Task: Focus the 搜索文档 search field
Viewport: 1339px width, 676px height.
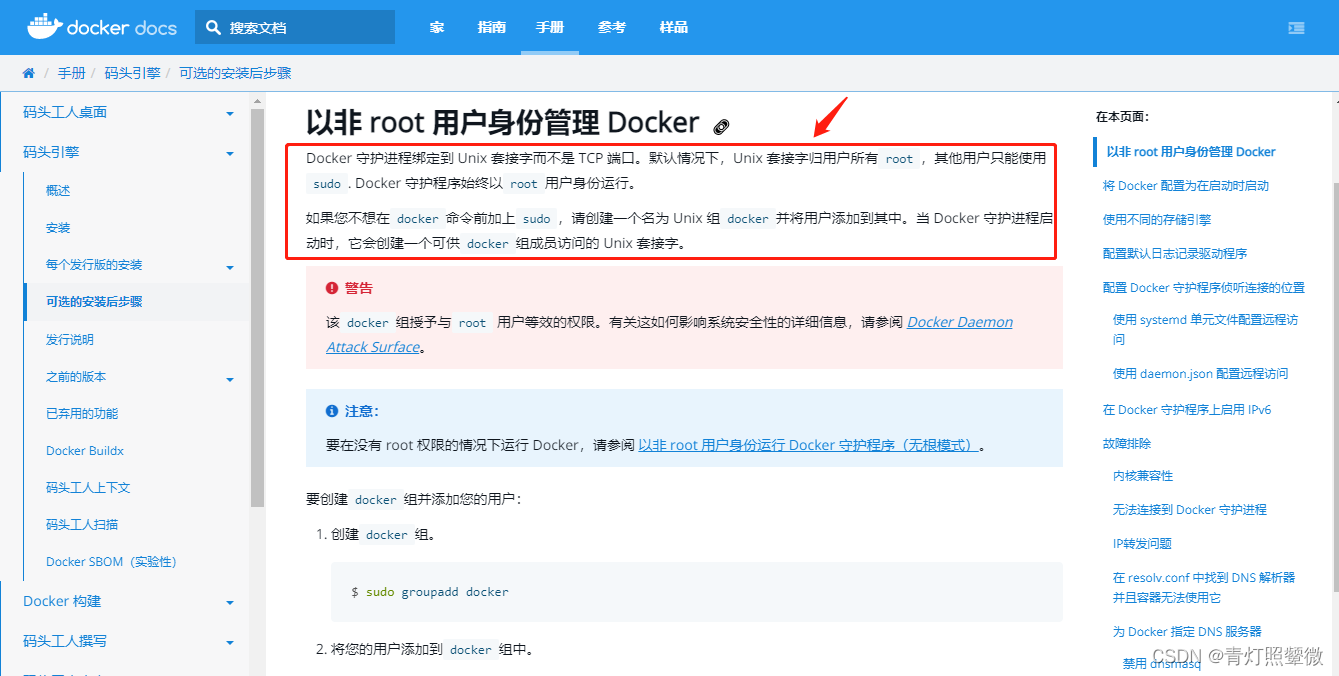Action: coord(295,28)
